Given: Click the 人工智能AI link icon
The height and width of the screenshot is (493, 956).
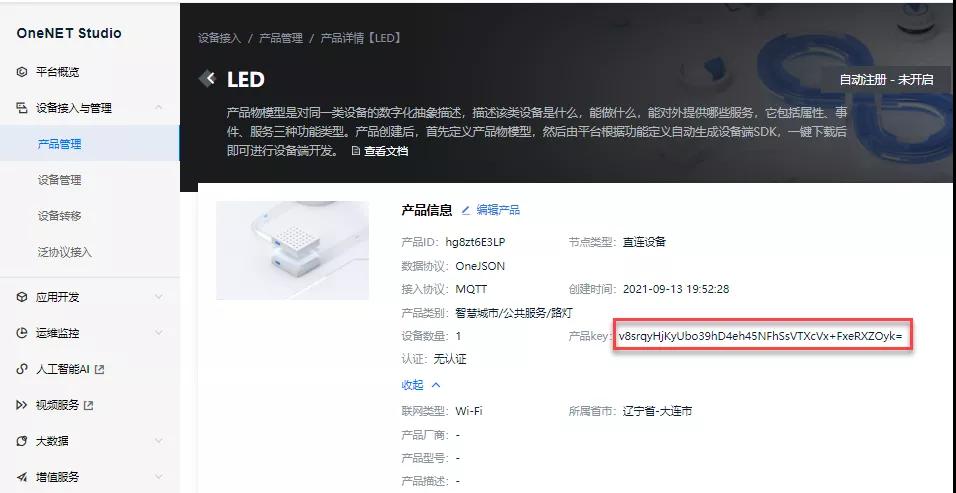Looking at the screenshot, I should click(x=22, y=369).
